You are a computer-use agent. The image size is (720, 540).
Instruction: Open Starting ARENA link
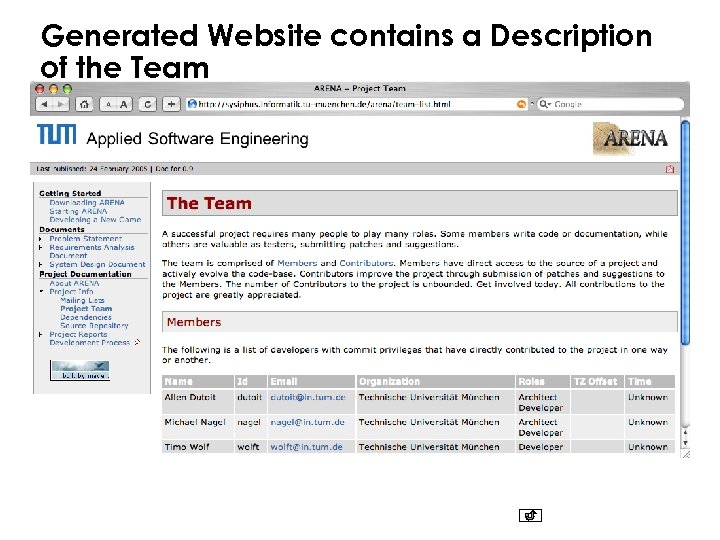tap(78, 211)
